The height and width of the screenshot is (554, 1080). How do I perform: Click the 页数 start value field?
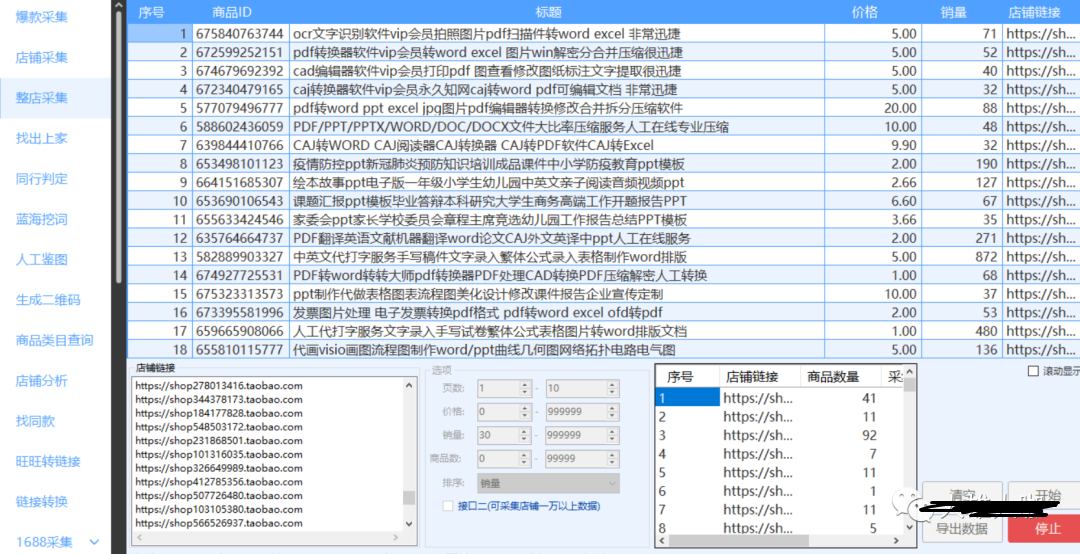[x=497, y=389]
